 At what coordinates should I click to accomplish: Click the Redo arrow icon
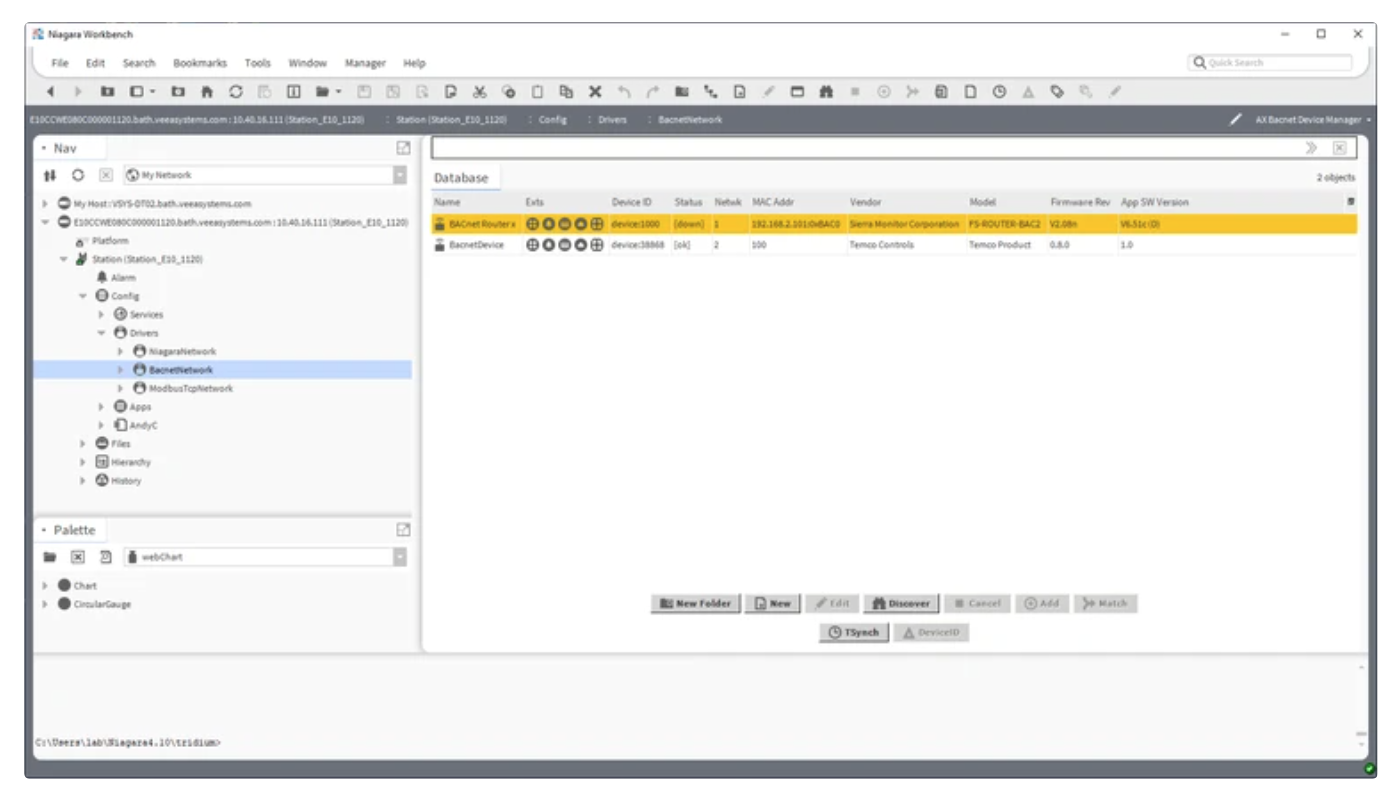pos(652,91)
